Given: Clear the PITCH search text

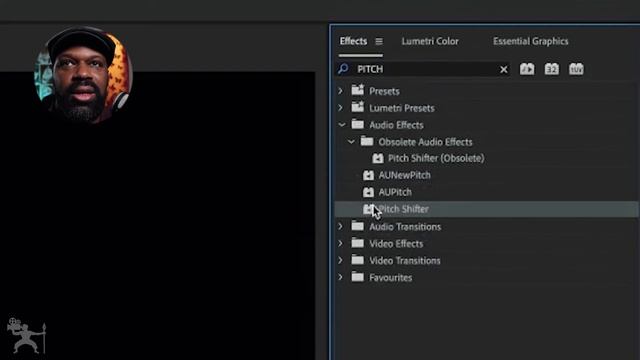Looking at the screenshot, I should pyautogui.click(x=504, y=69).
